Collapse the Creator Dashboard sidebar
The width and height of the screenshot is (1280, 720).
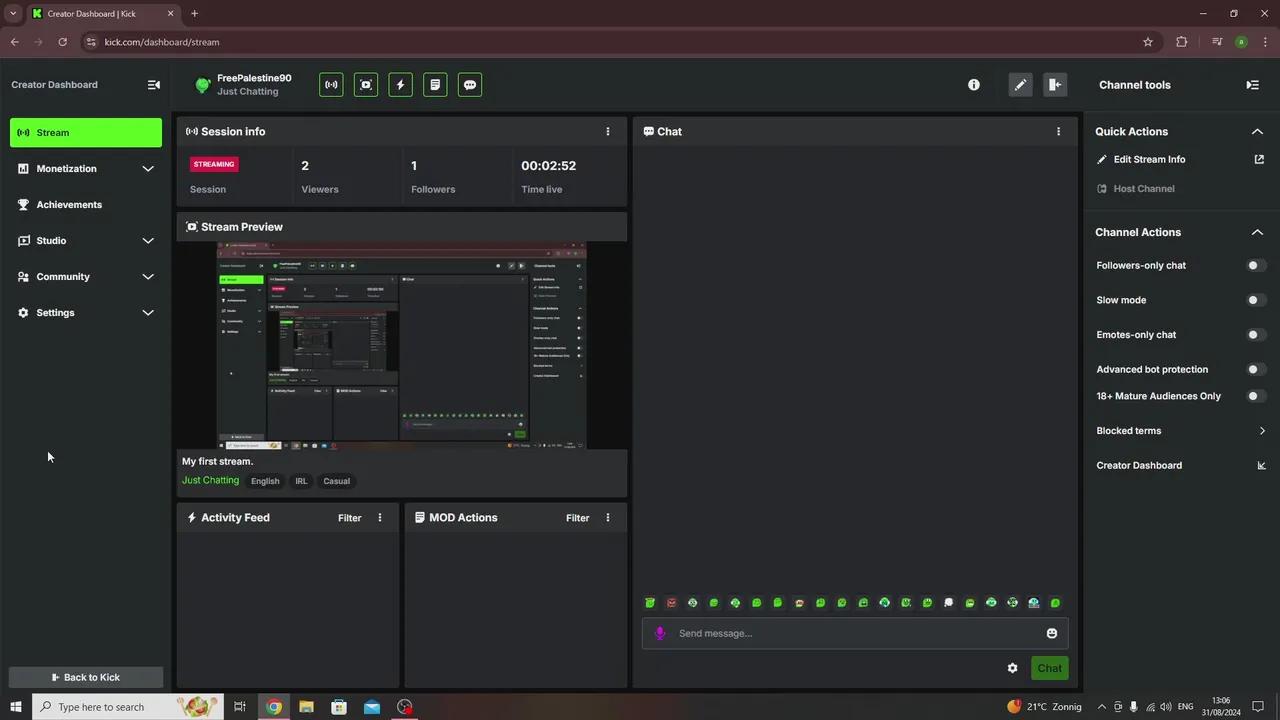(x=153, y=85)
